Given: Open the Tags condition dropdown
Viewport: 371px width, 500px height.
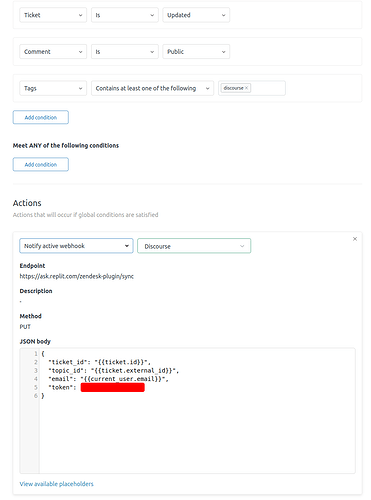Looking at the screenshot, I should click(x=53, y=88).
